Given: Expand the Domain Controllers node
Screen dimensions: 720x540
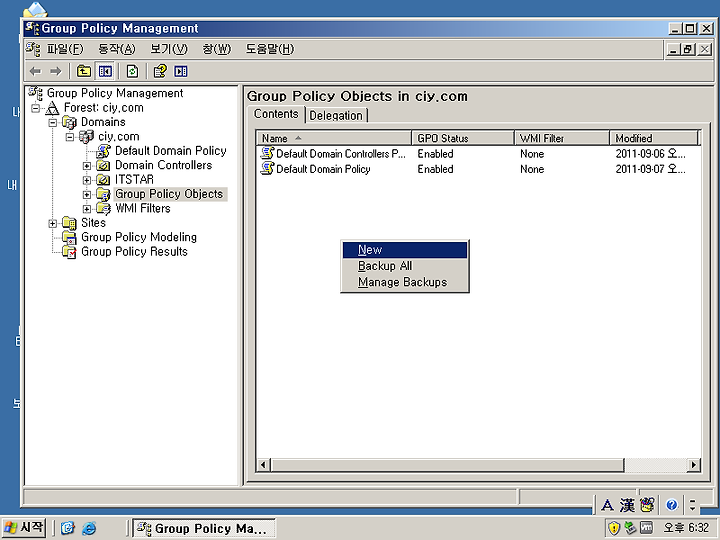Looking at the screenshot, I should tap(87, 166).
